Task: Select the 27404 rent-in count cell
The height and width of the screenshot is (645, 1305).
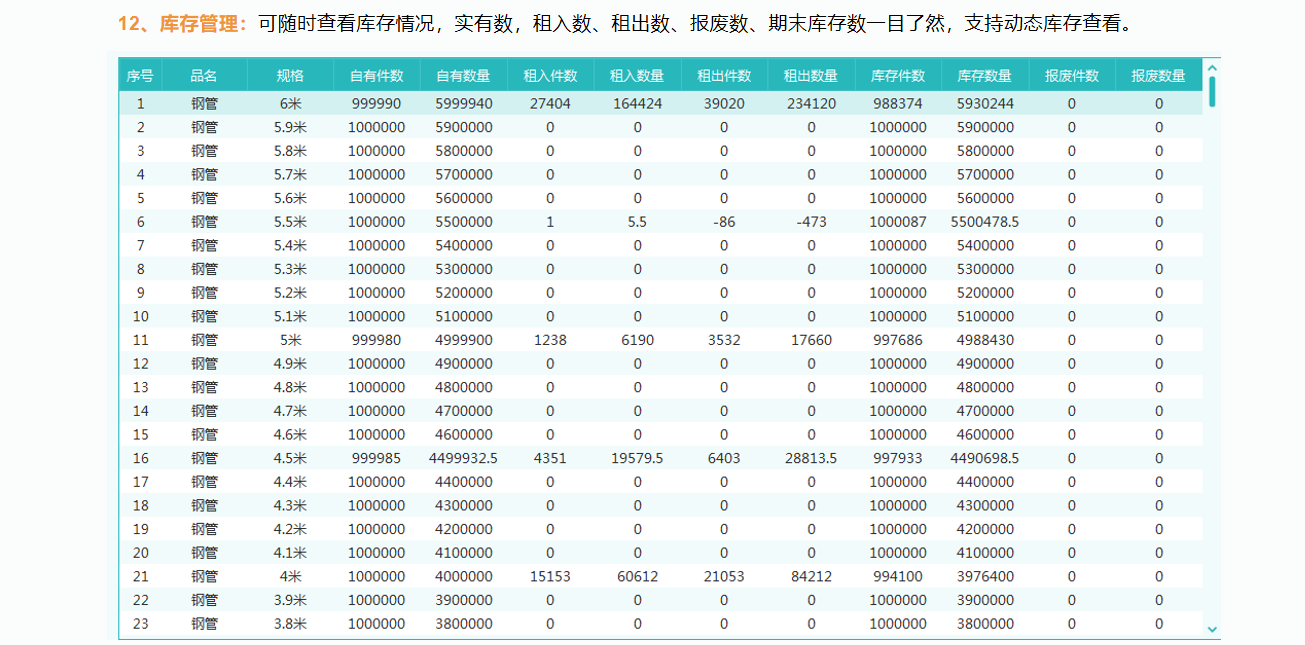Action: pyautogui.click(x=550, y=103)
